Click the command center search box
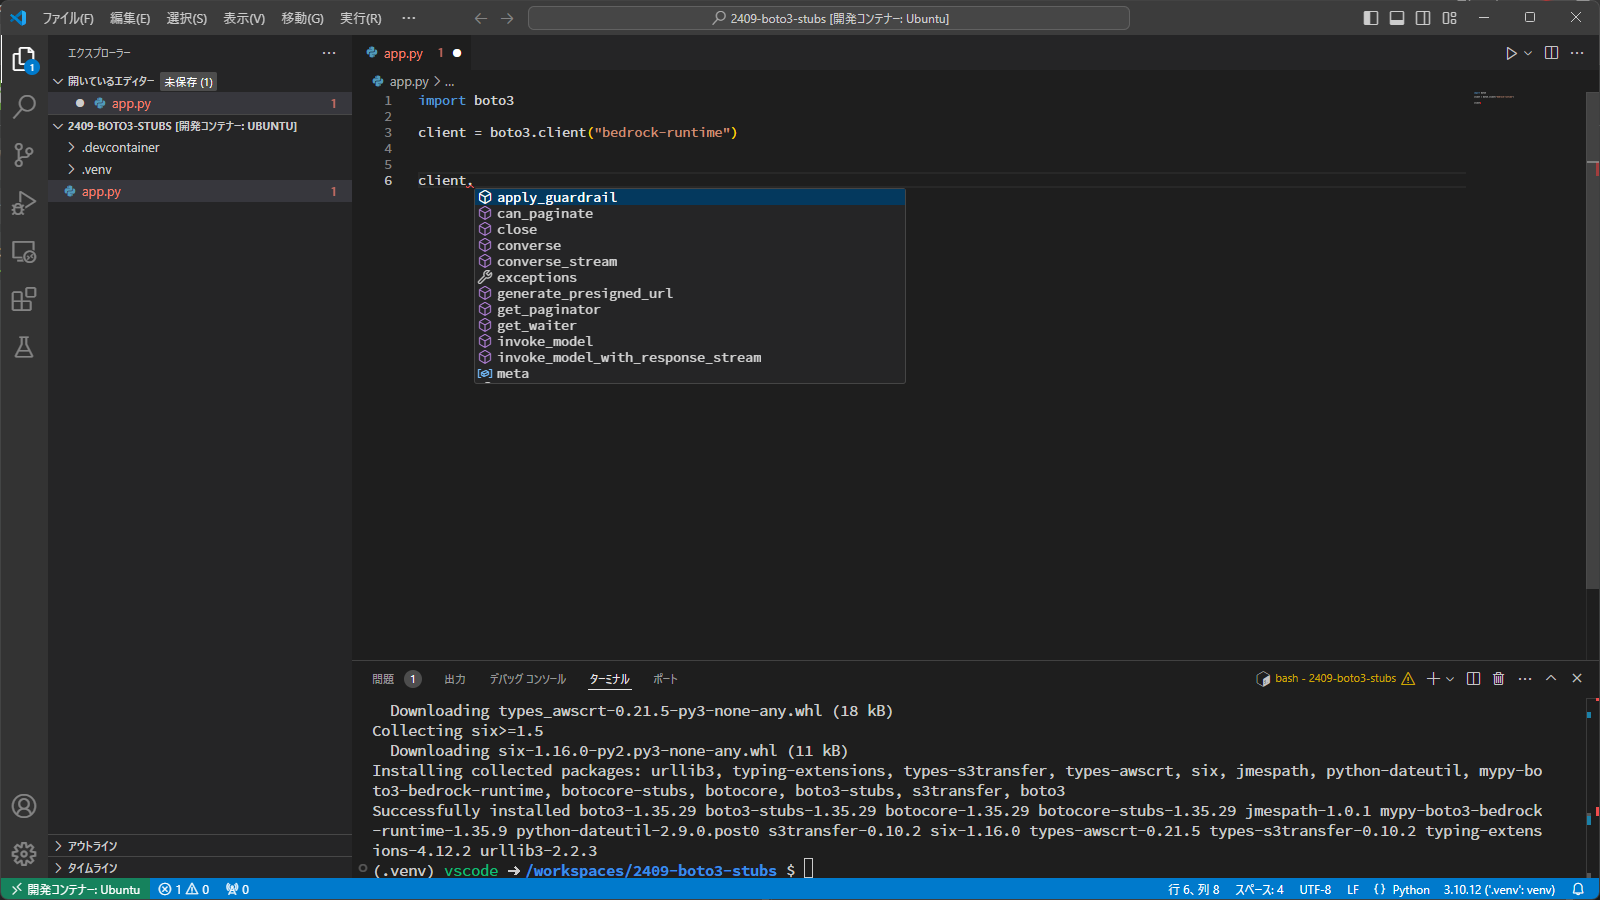 [829, 18]
